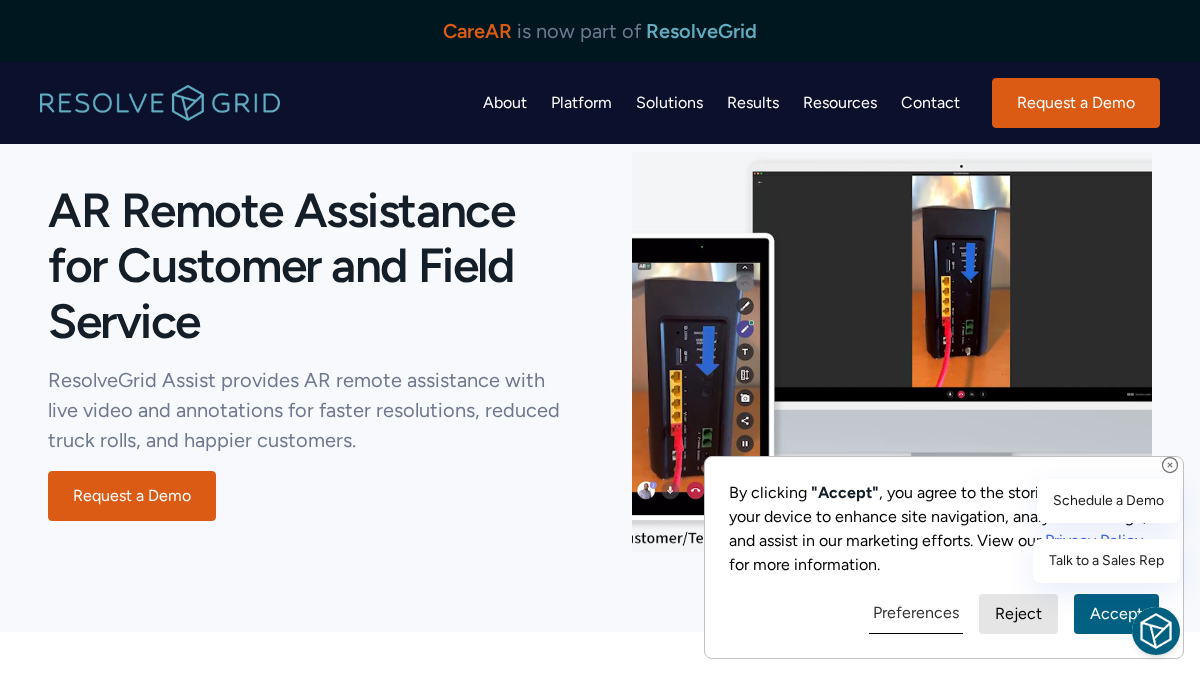Screen dimensions: 1200x675
Task: Reject cookies in the consent banner
Action: click(x=1018, y=614)
